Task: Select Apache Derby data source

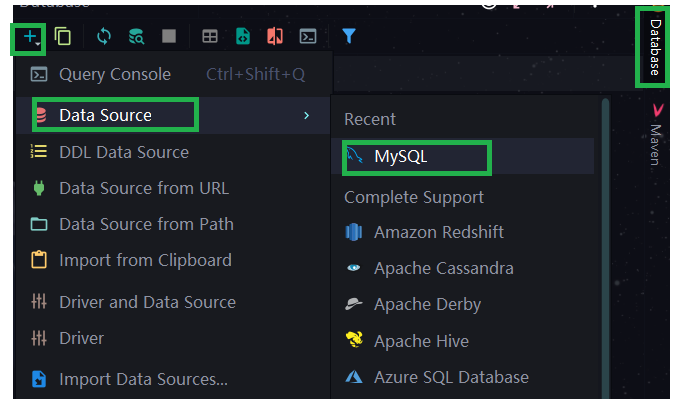Action: coord(463,304)
